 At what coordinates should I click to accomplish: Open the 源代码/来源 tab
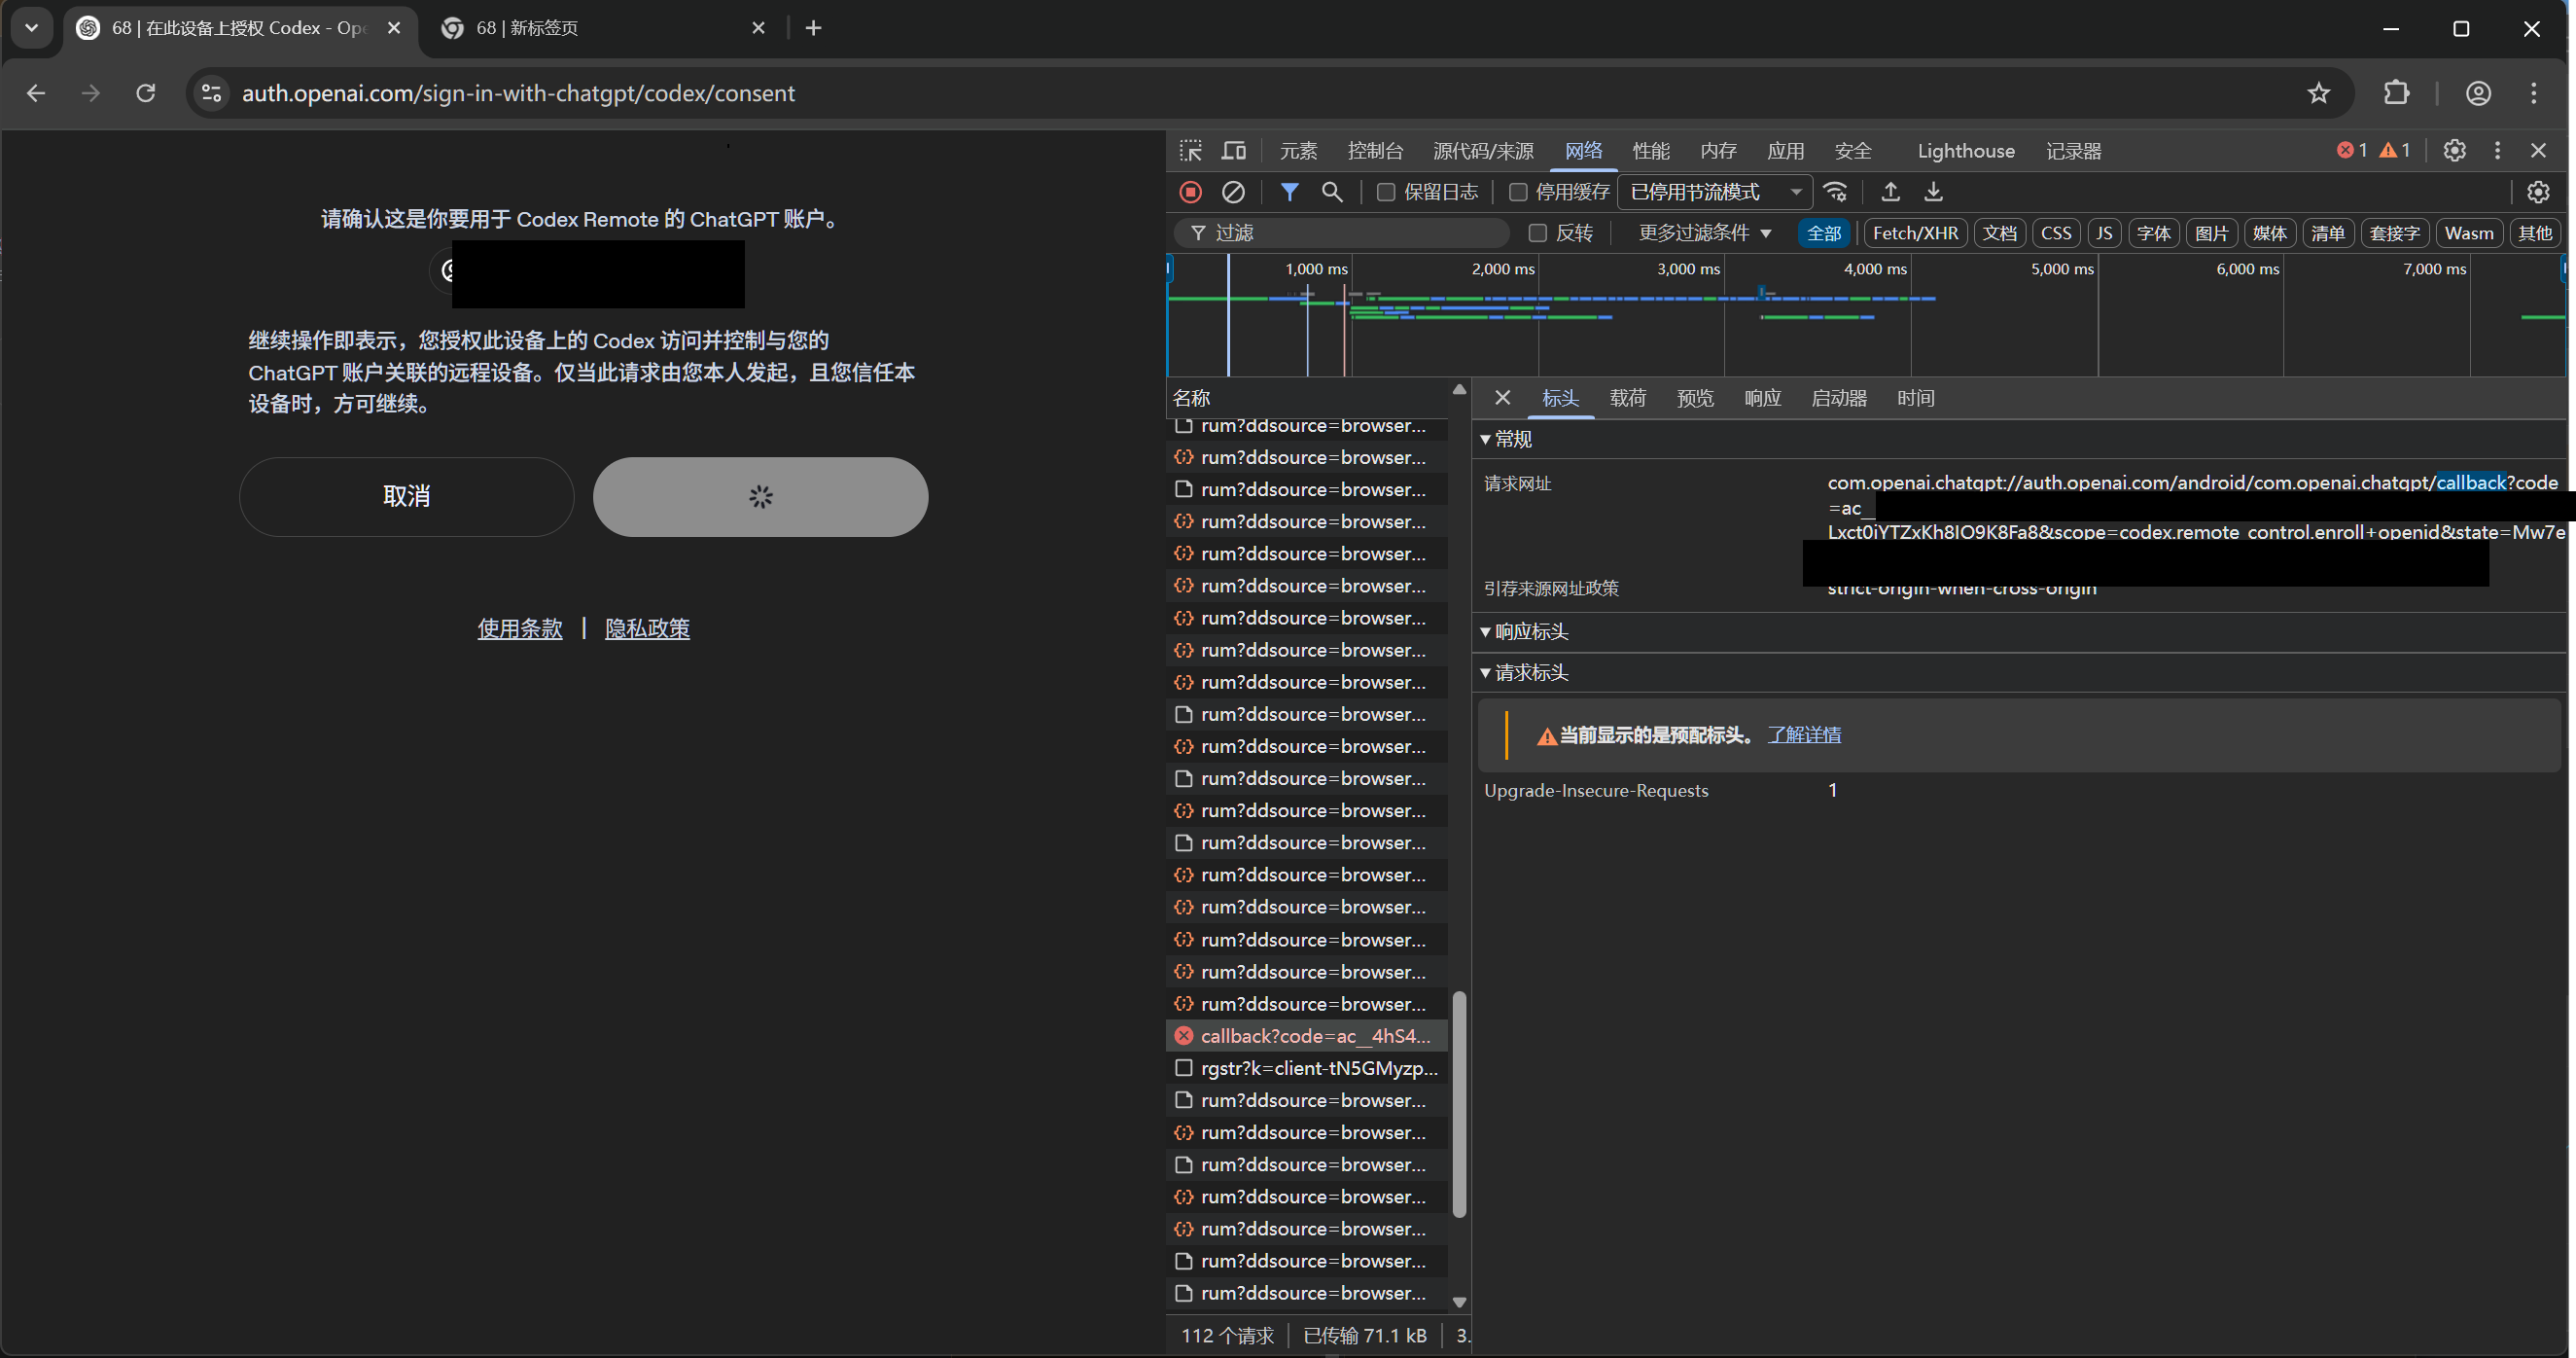[x=1483, y=151]
